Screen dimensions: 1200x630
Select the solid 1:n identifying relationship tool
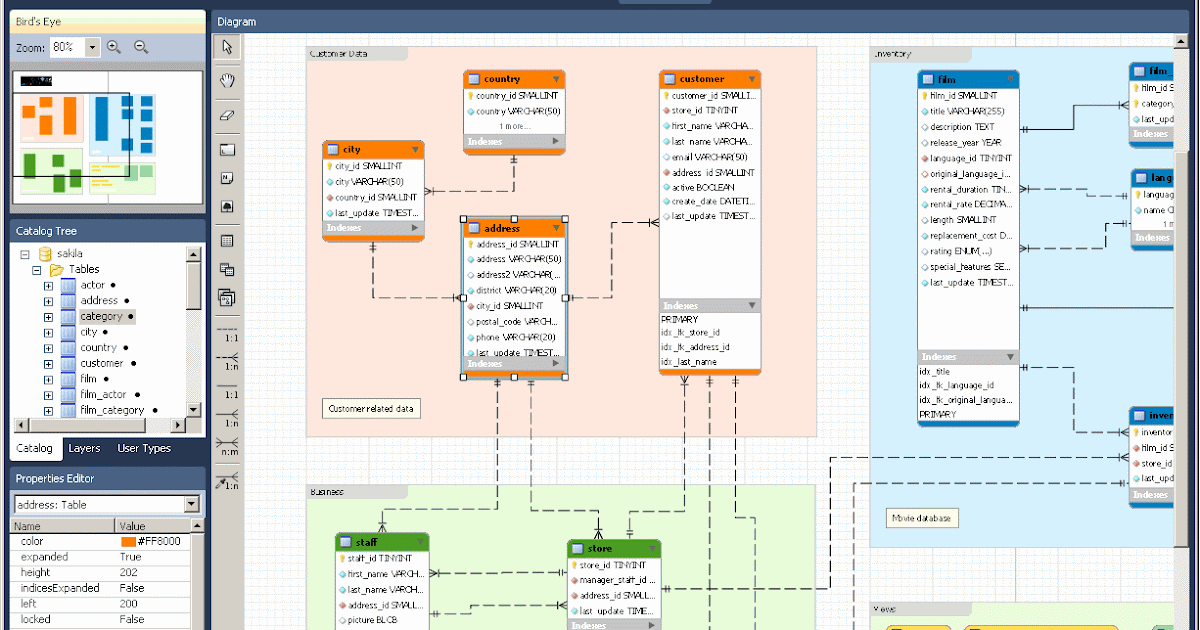(230, 420)
